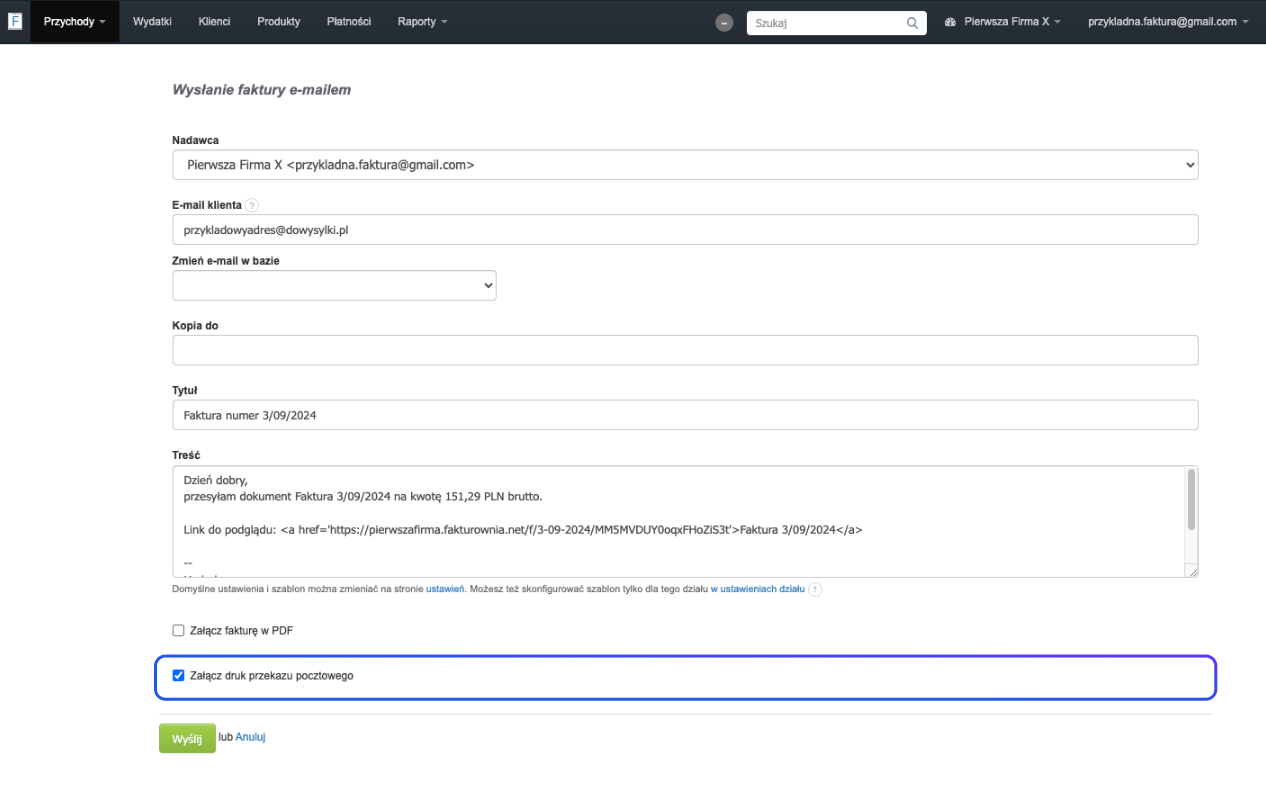Viewport: 1266px width, 785px height.
Task: Expand the Raporty menu
Action: [x=422, y=21]
